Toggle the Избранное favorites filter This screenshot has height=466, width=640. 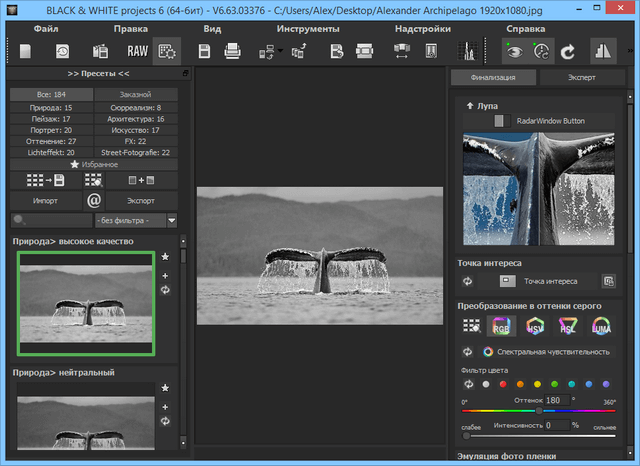point(94,163)
